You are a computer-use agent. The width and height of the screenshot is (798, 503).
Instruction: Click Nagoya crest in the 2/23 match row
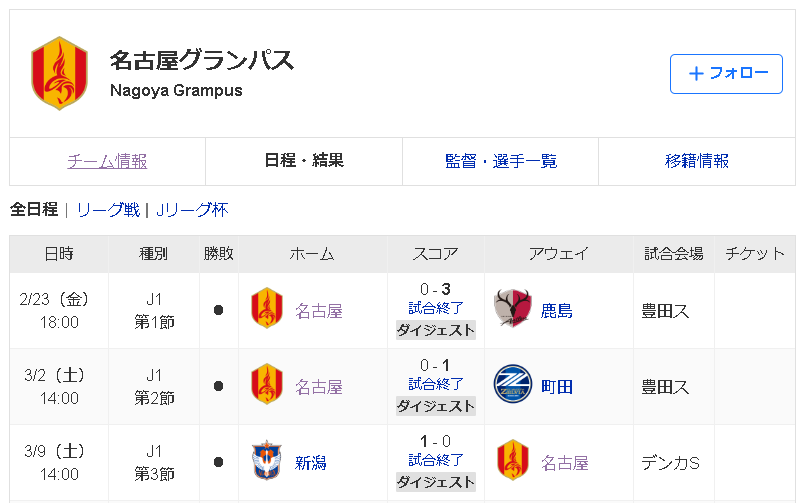point(266,310)
